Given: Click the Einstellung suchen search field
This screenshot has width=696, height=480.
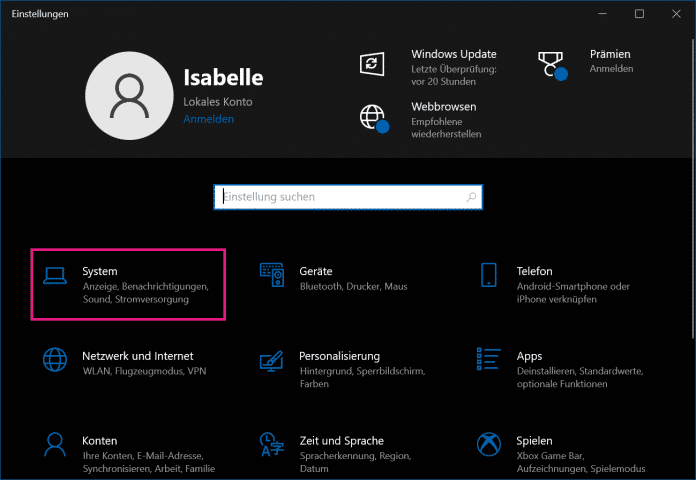Looking at the screenshot, I should pyautogui.click(x=340, y=197).
